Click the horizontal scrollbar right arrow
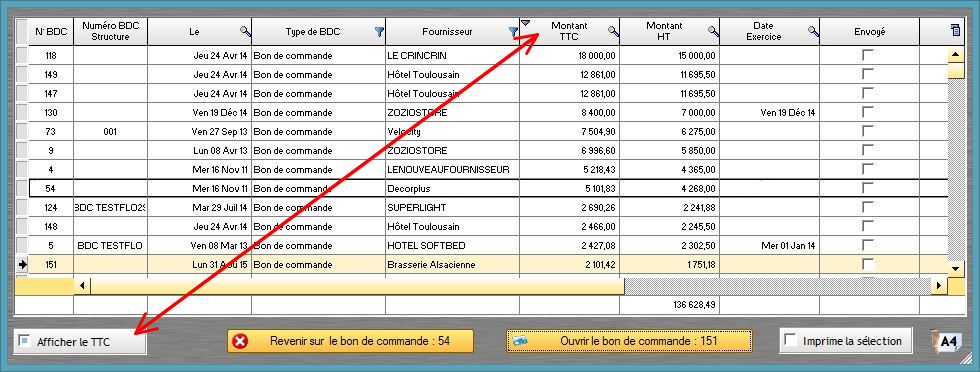980x372 pixels. 939,286
